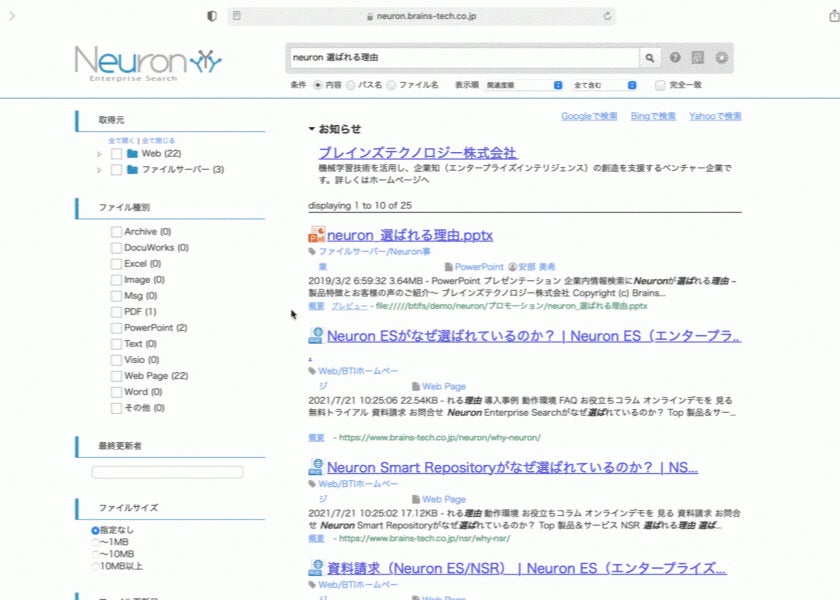Open neuron_選ばれる理由.pptx result

pos(410,235)
